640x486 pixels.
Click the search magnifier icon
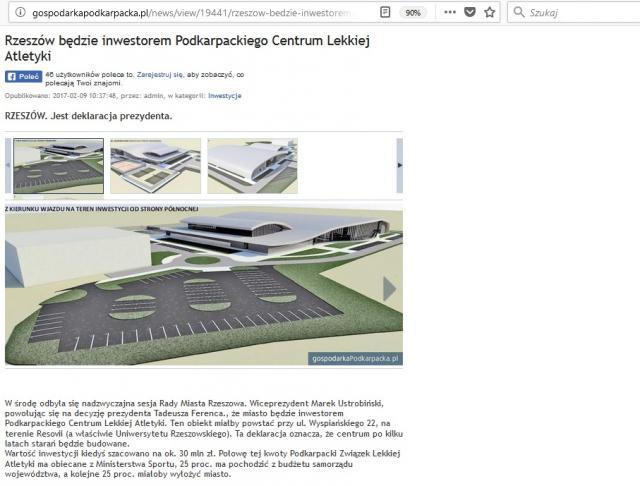tap(521, 12)
